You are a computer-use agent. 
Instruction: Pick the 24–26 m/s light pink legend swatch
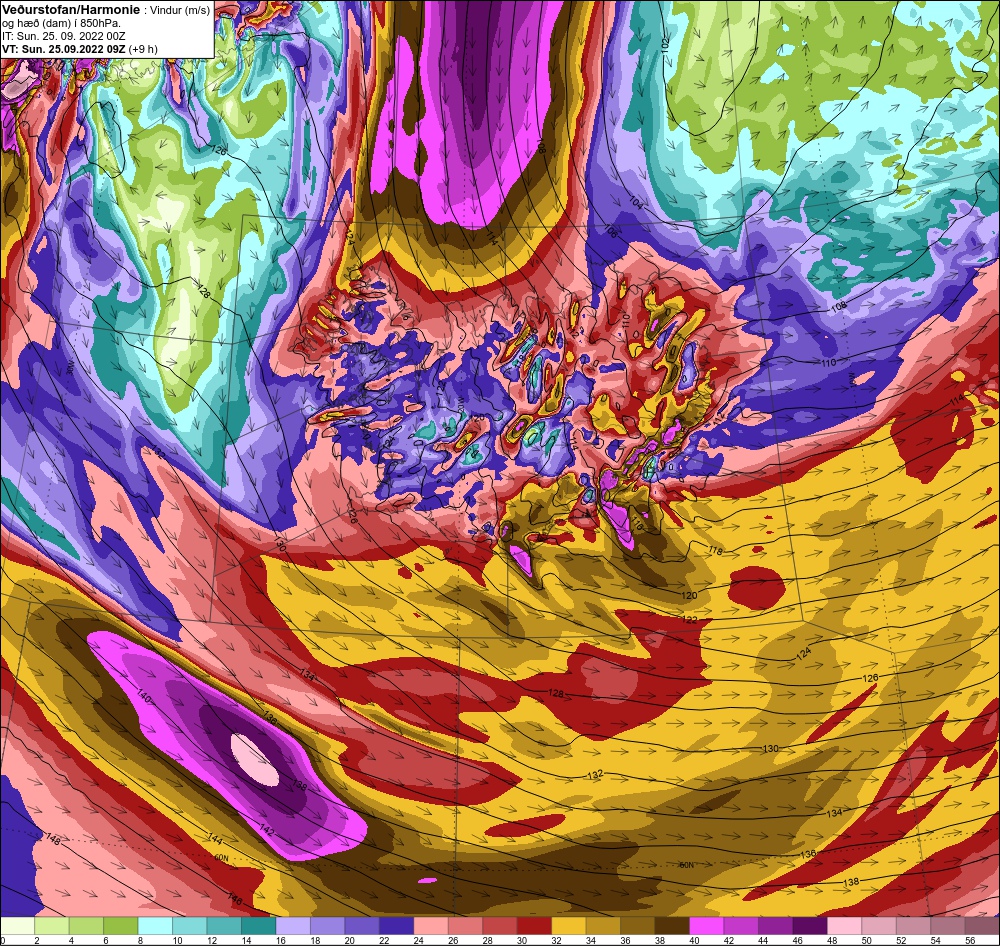[x=430, y=926]
